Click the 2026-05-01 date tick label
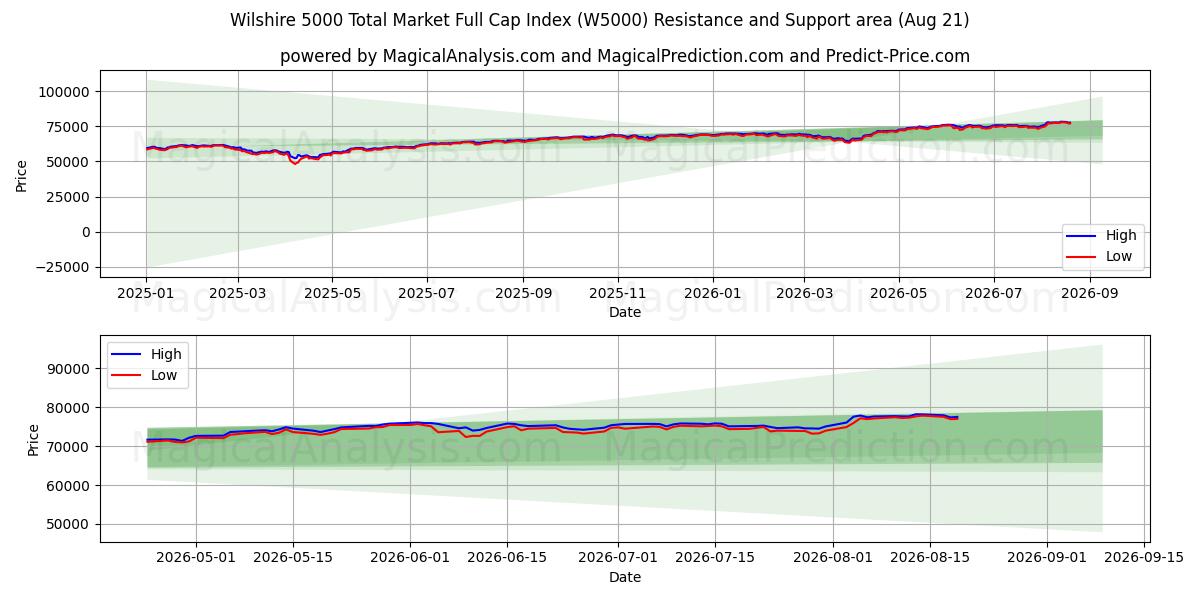Image resolution: width=1200 pixels, height=600 pixels. tap(195, 558)
